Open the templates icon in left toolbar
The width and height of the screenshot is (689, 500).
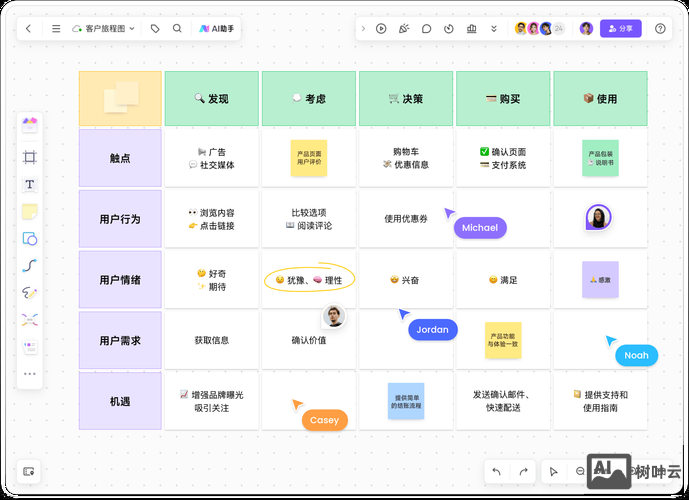tap(30, 125)
